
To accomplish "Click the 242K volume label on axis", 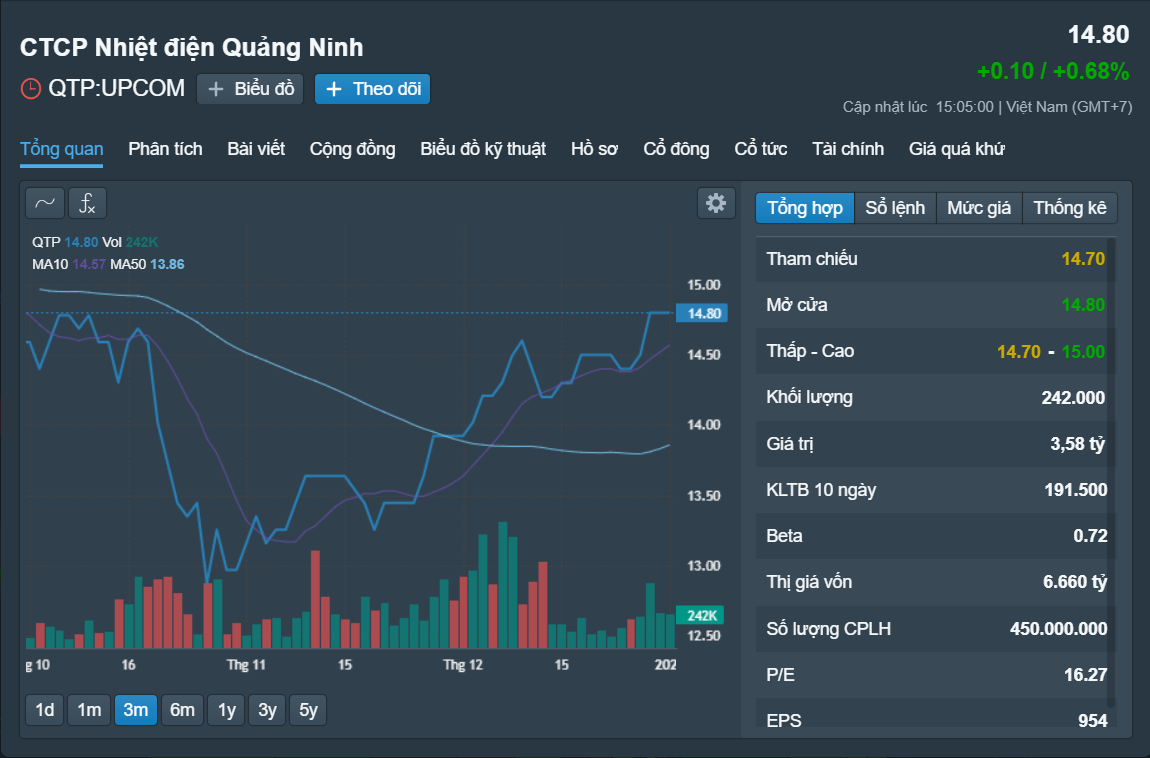I will (700, 615).
